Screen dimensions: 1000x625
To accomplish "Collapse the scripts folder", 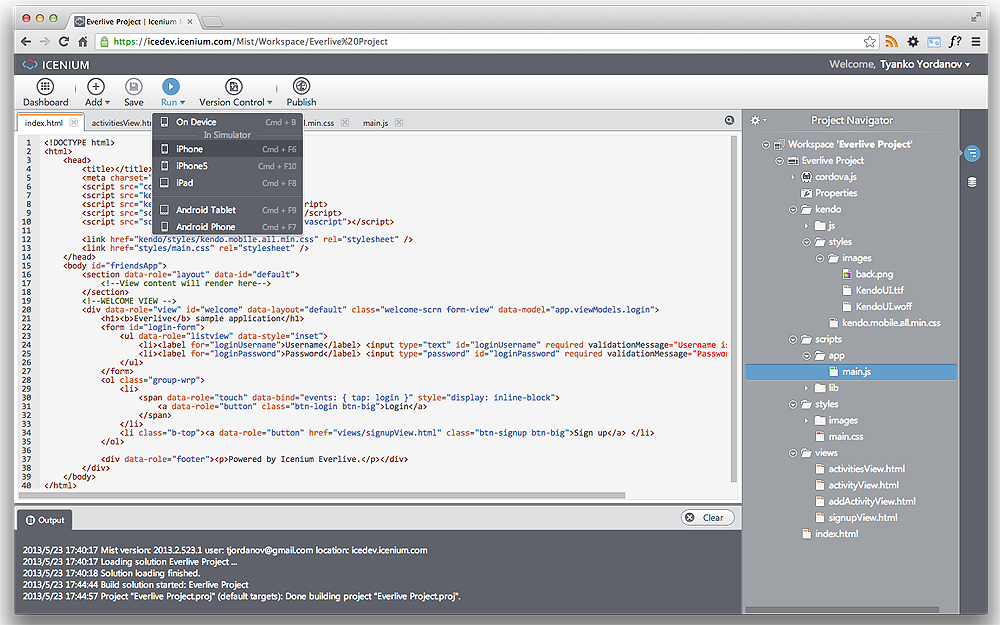I will (x=793, y=340).
